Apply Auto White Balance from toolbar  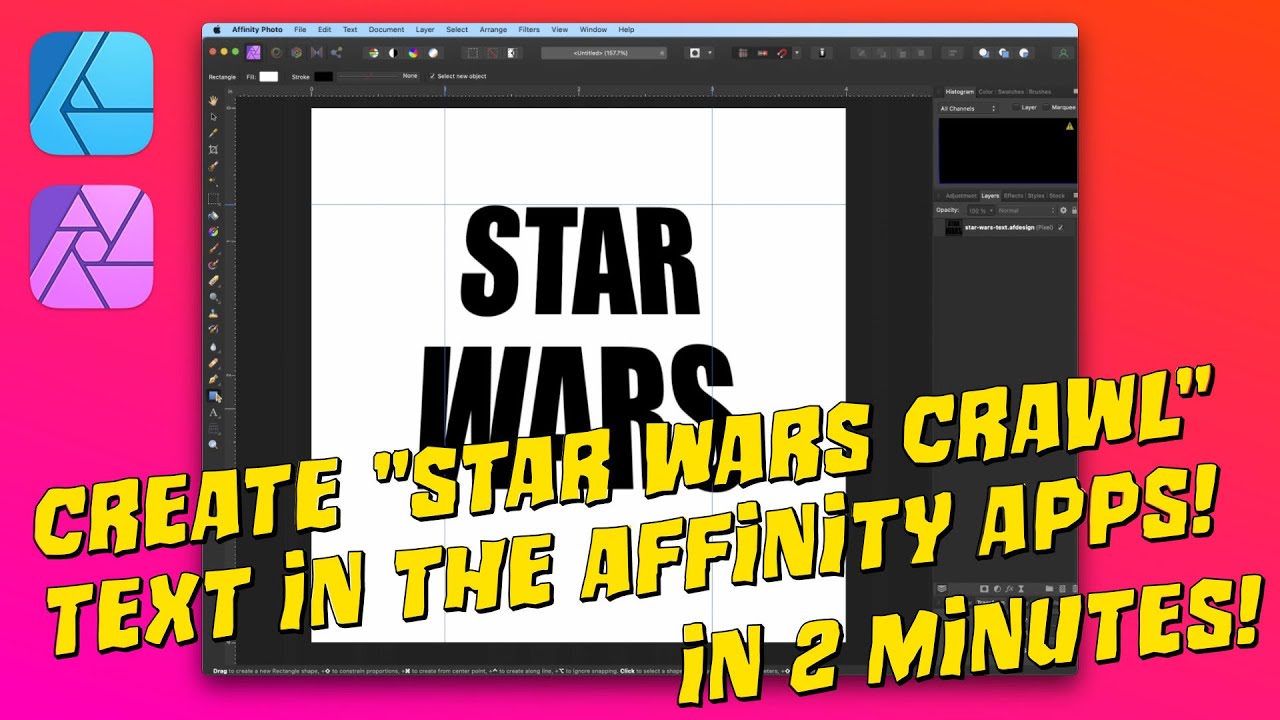433,52
